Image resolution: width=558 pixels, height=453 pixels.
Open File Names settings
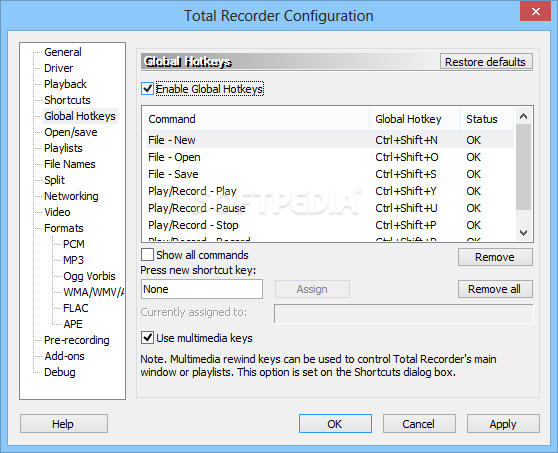69,164
